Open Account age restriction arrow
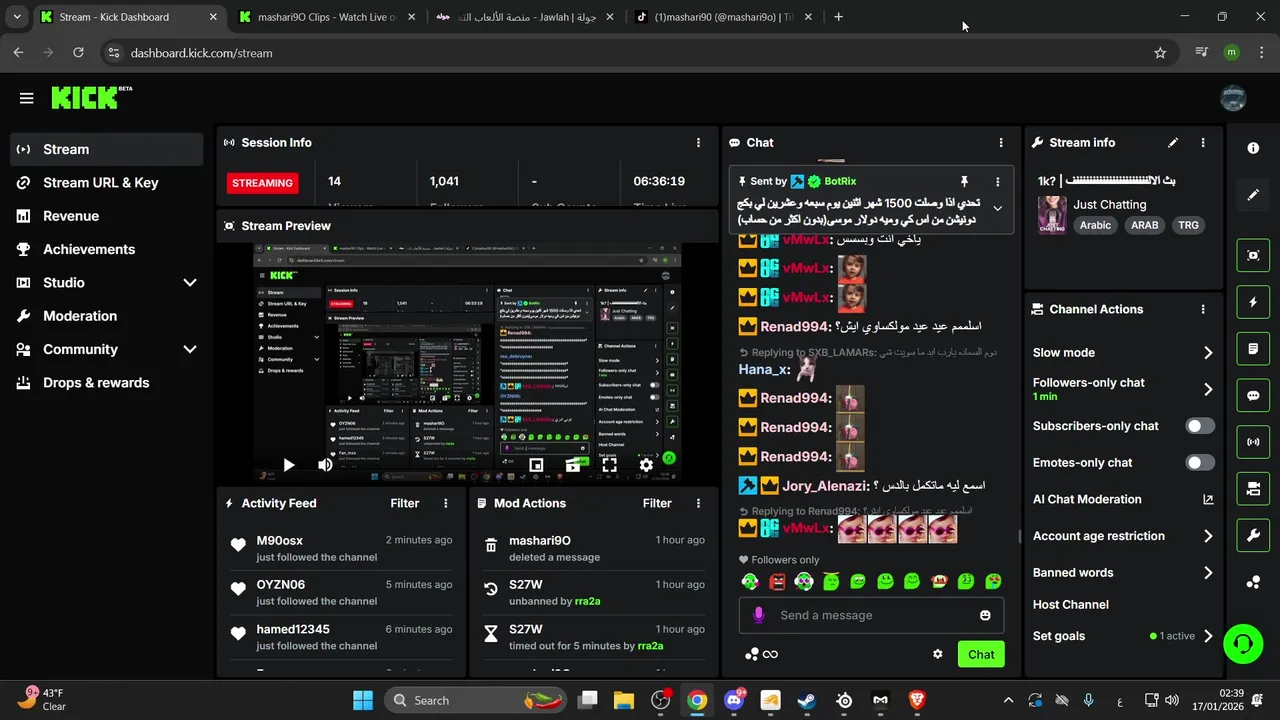 coord(1208,536)
